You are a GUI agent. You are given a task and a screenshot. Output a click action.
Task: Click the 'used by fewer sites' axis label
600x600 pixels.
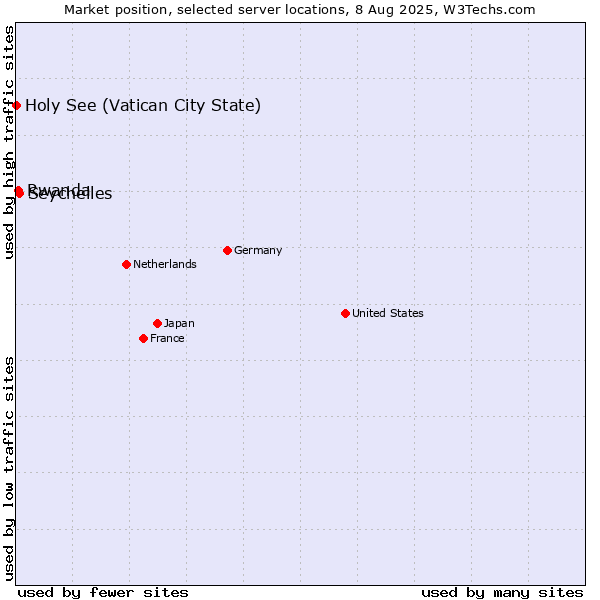[103, 593]
